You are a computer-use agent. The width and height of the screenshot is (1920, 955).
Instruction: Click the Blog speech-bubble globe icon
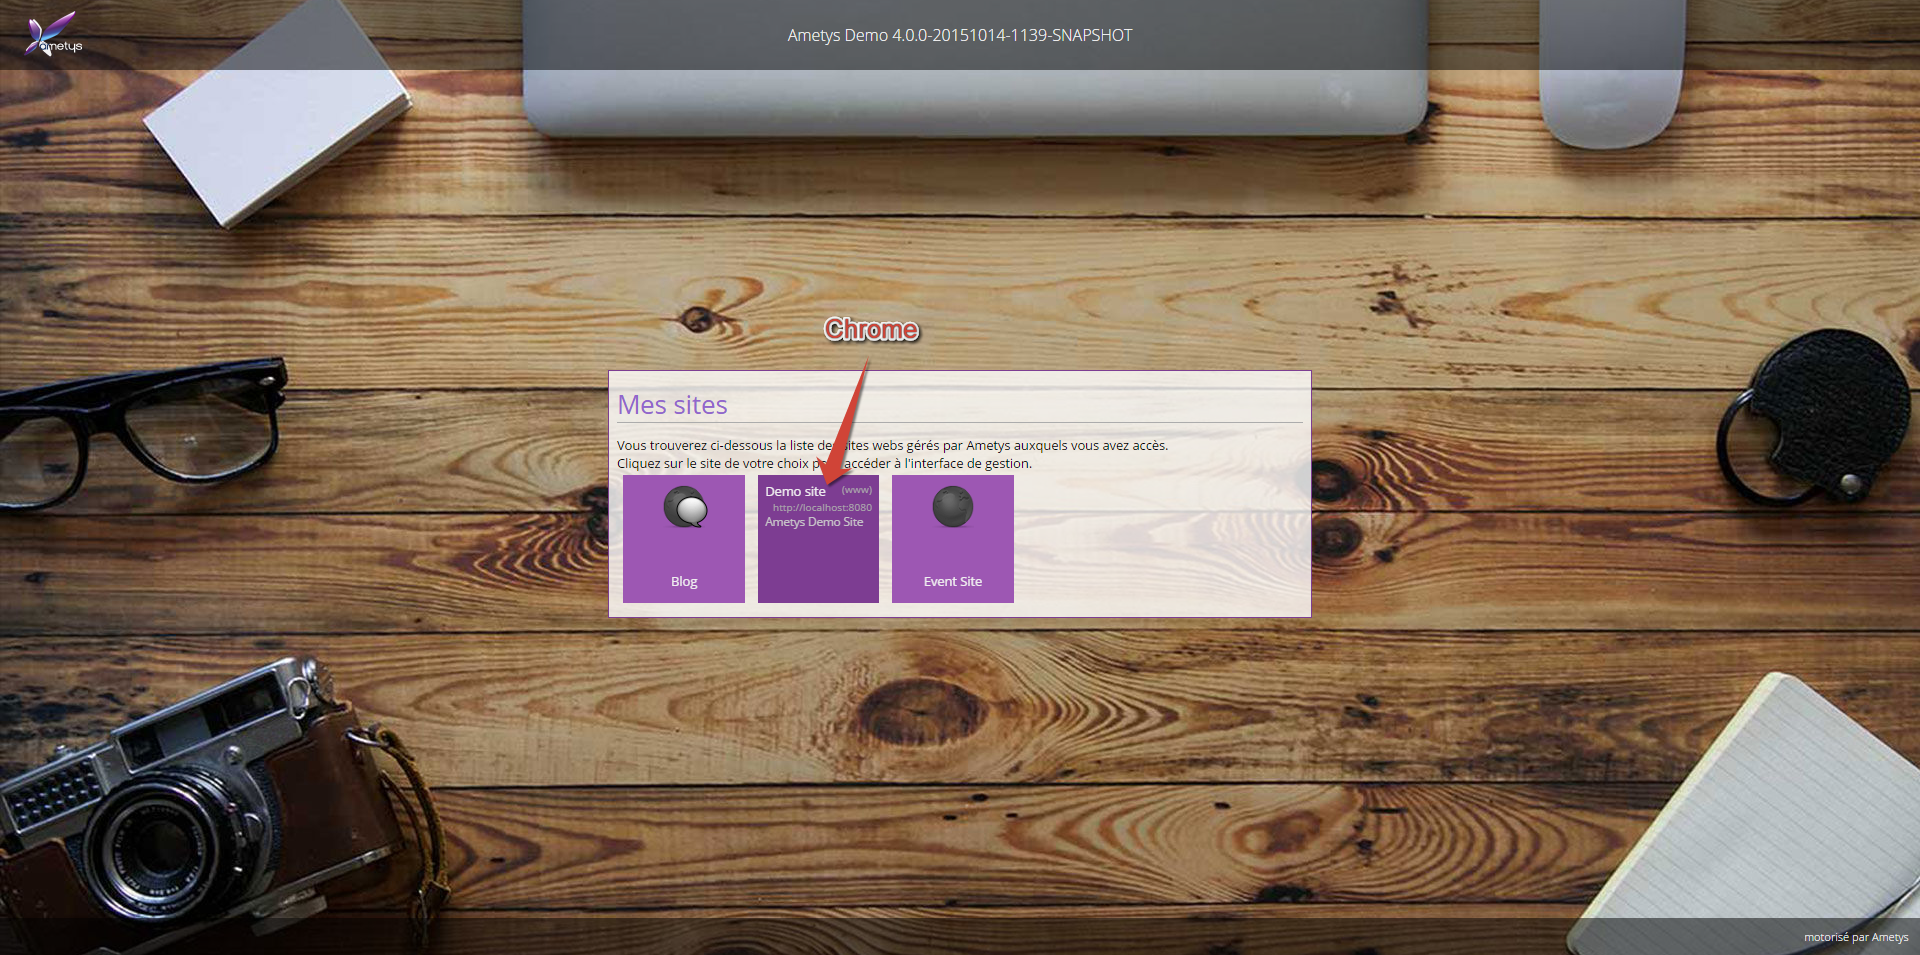(685, 508)
